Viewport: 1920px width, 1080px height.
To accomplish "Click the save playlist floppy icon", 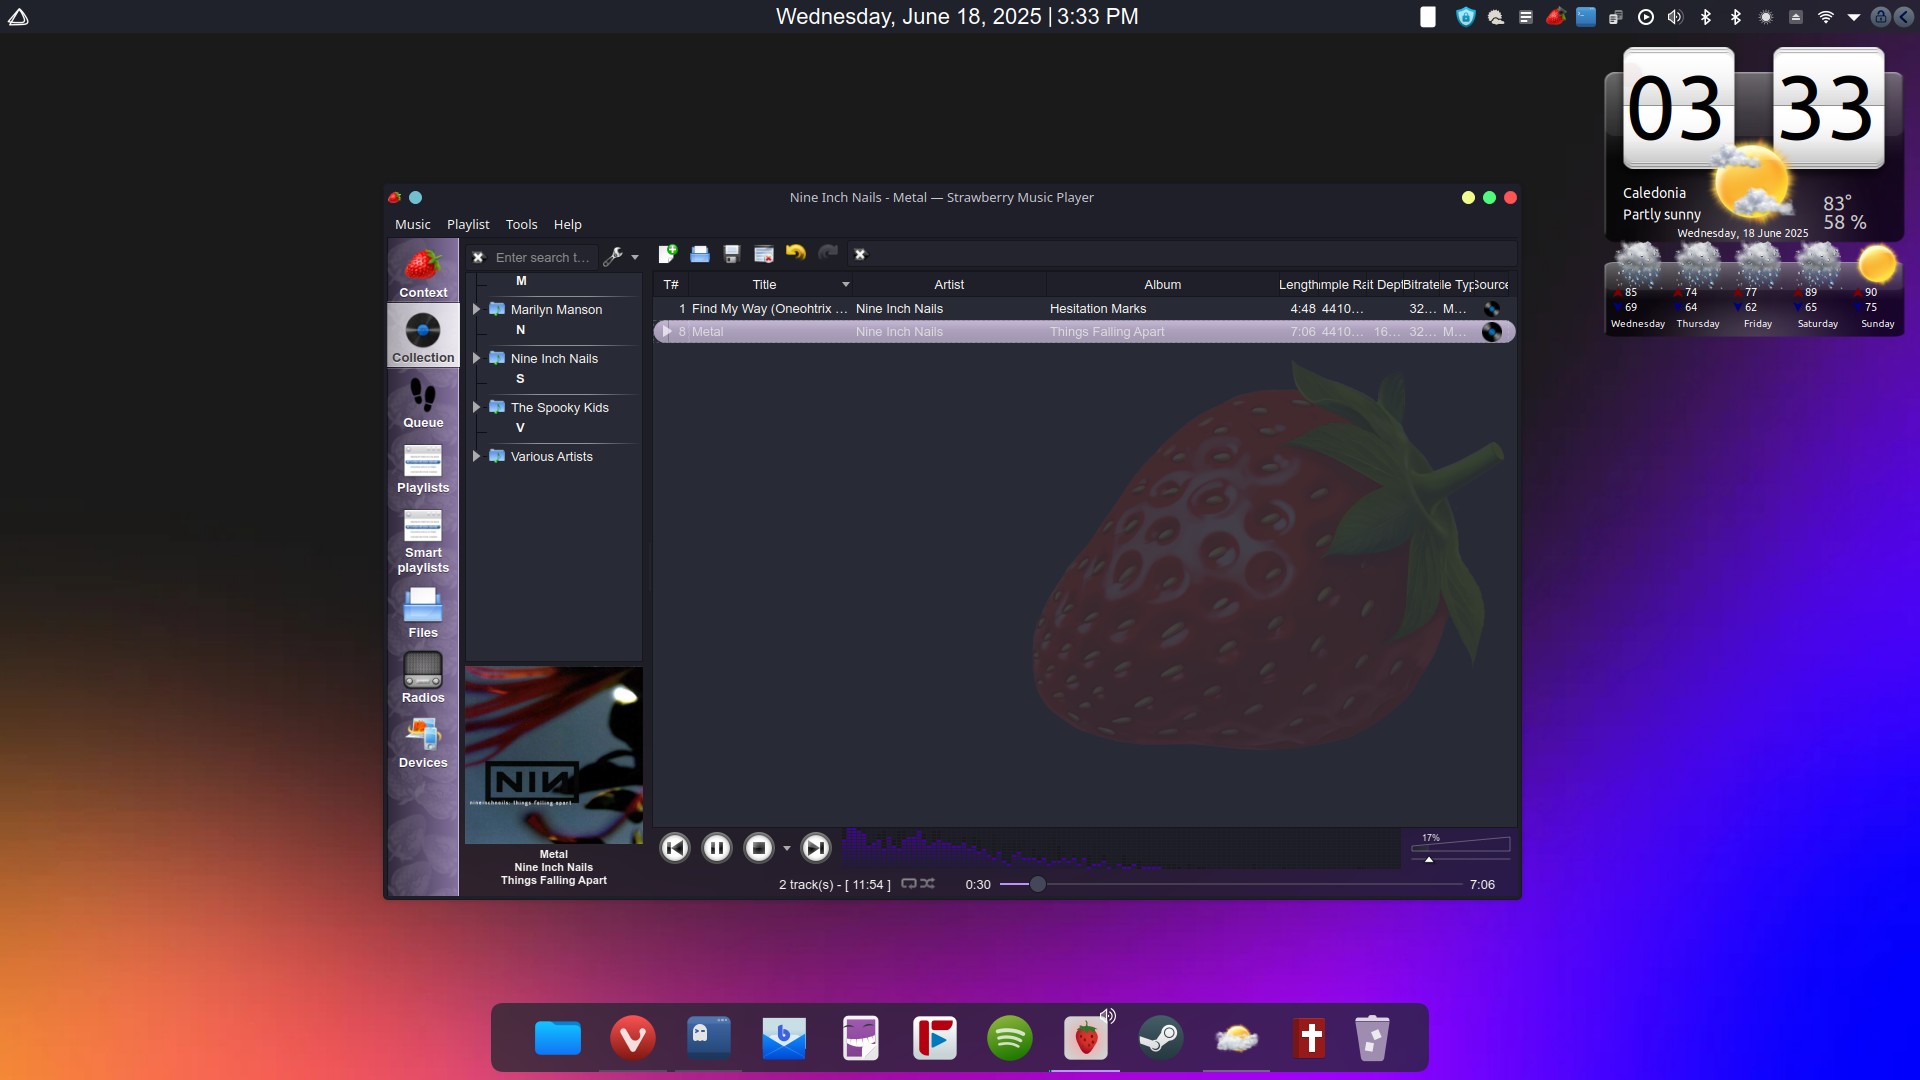I will tap(732, 254).
